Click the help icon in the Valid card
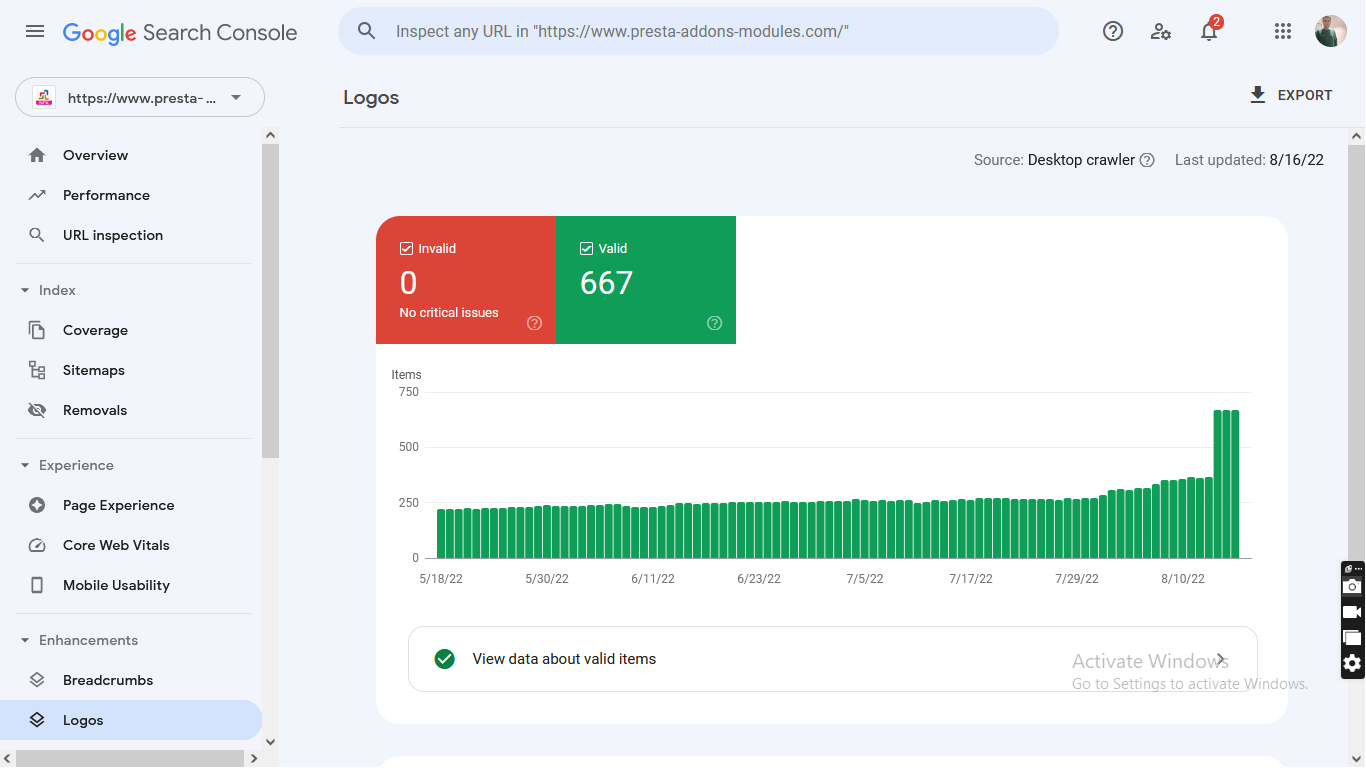The image size is (1366, 768). pyautogui.click(x=714, y=323)
